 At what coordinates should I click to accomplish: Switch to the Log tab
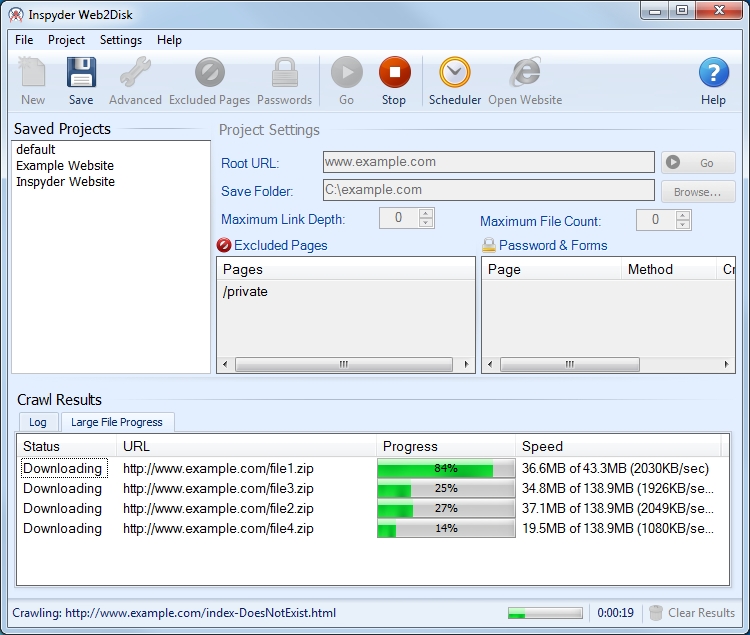38,422
